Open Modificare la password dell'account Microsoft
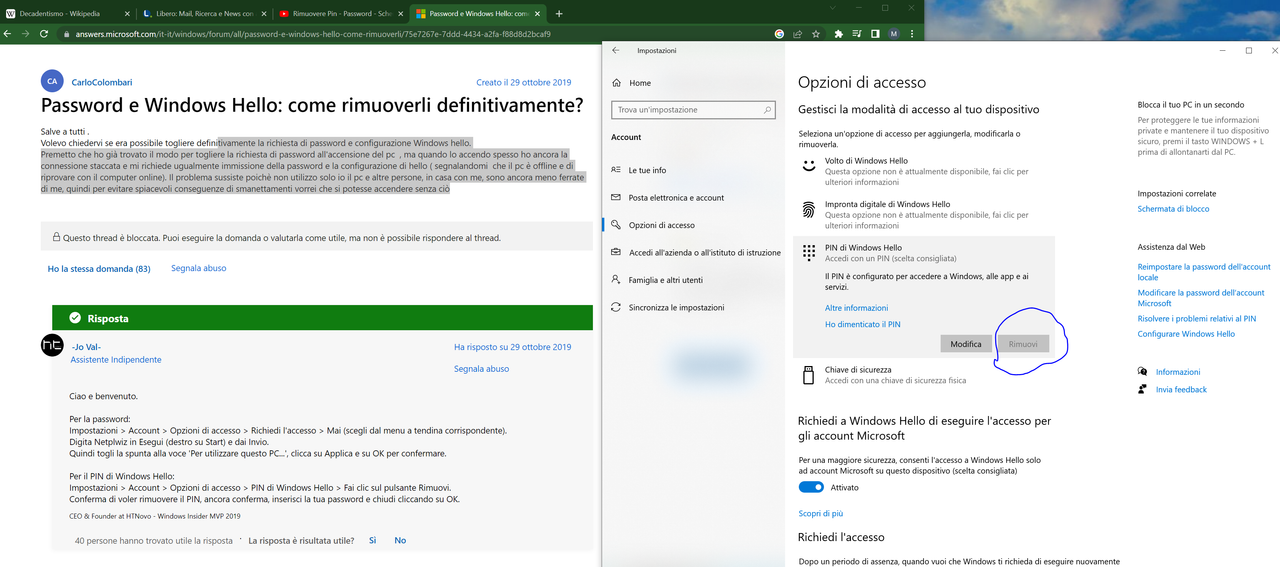This screenshot has height=567, width=1280. (x=1201, y=298)
